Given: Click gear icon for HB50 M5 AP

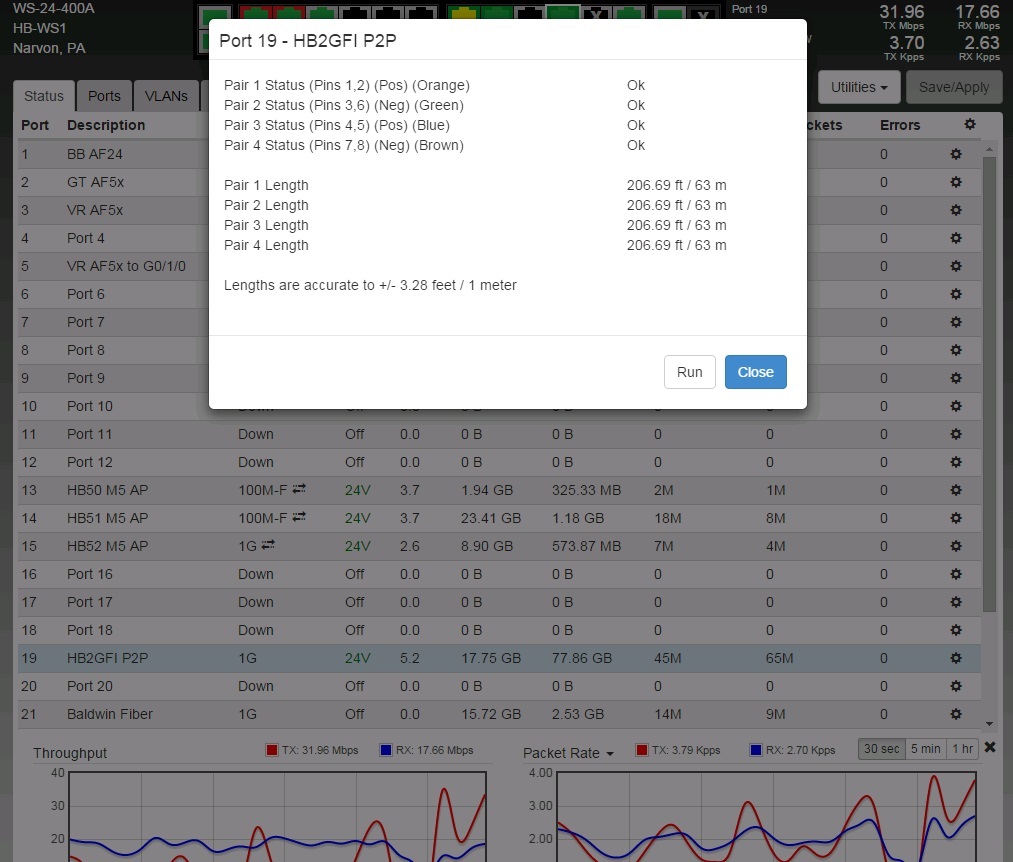Looking at the screenshot, I should click(x=955, y=490).
